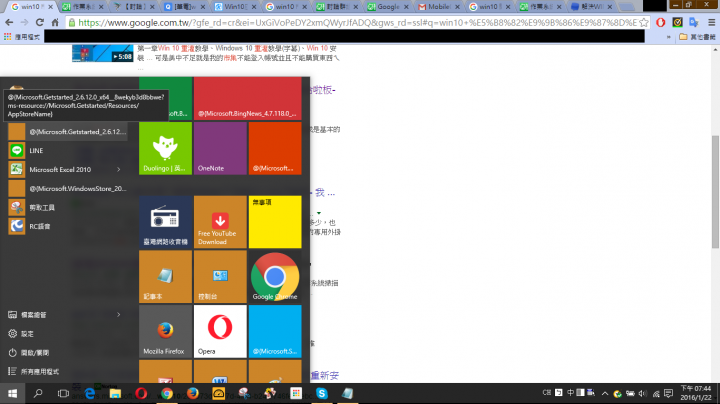Viewport: 720px width, 404px height.
Task: Open RC voice app from list
Action: pos(67,226)
